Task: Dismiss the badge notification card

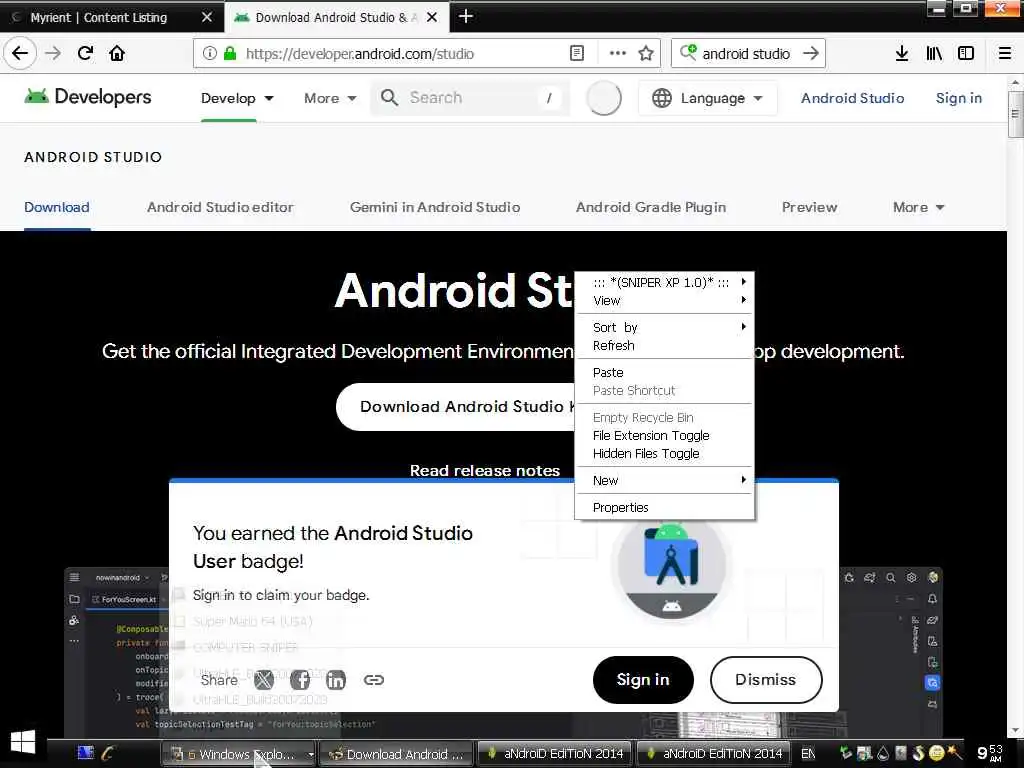Action: [765, 680]
